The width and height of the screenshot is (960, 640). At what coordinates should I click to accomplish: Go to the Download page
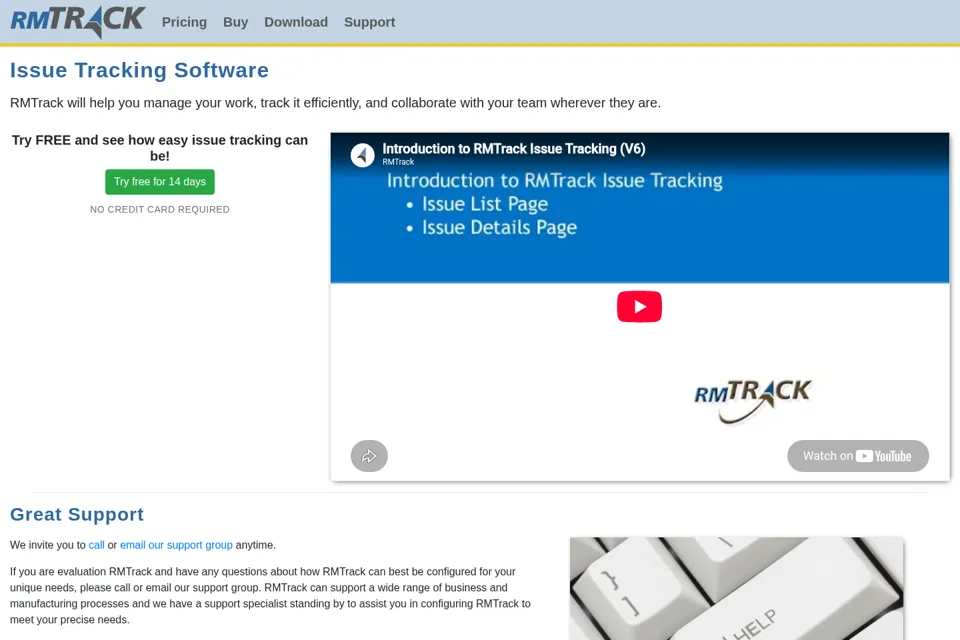[x=296, y=22]
